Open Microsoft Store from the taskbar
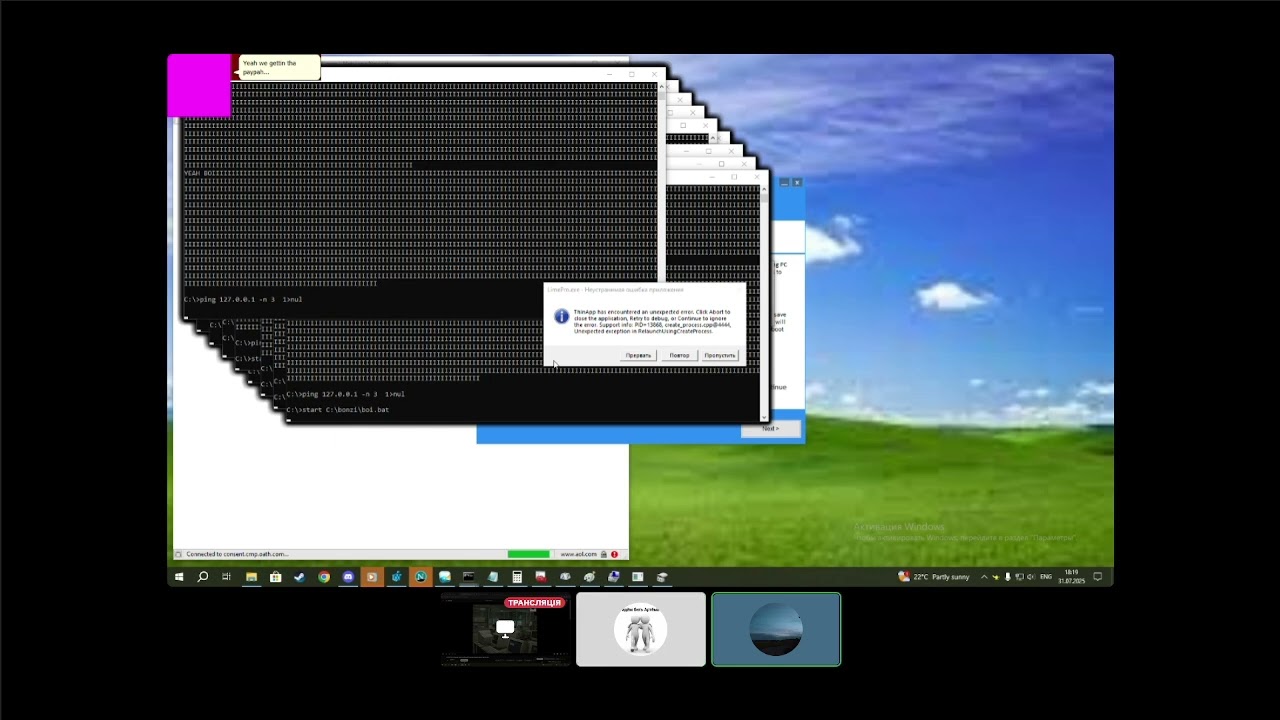This screenshot has height=720, width=1280. point(275,577)
